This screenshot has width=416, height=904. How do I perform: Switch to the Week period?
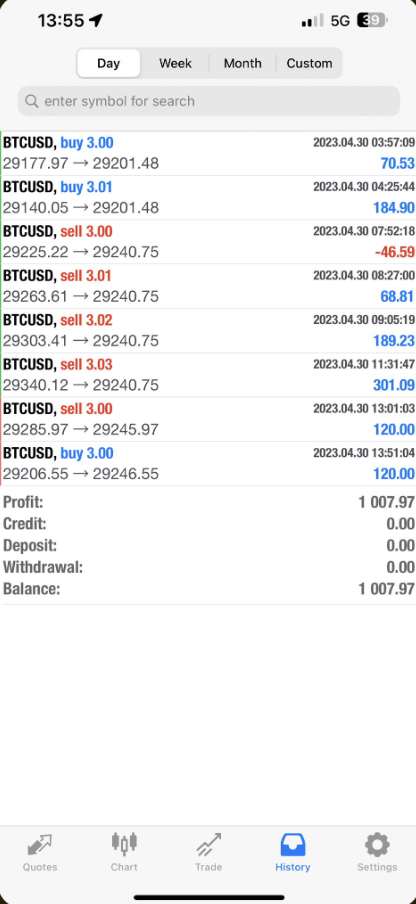tap(175, 63)
